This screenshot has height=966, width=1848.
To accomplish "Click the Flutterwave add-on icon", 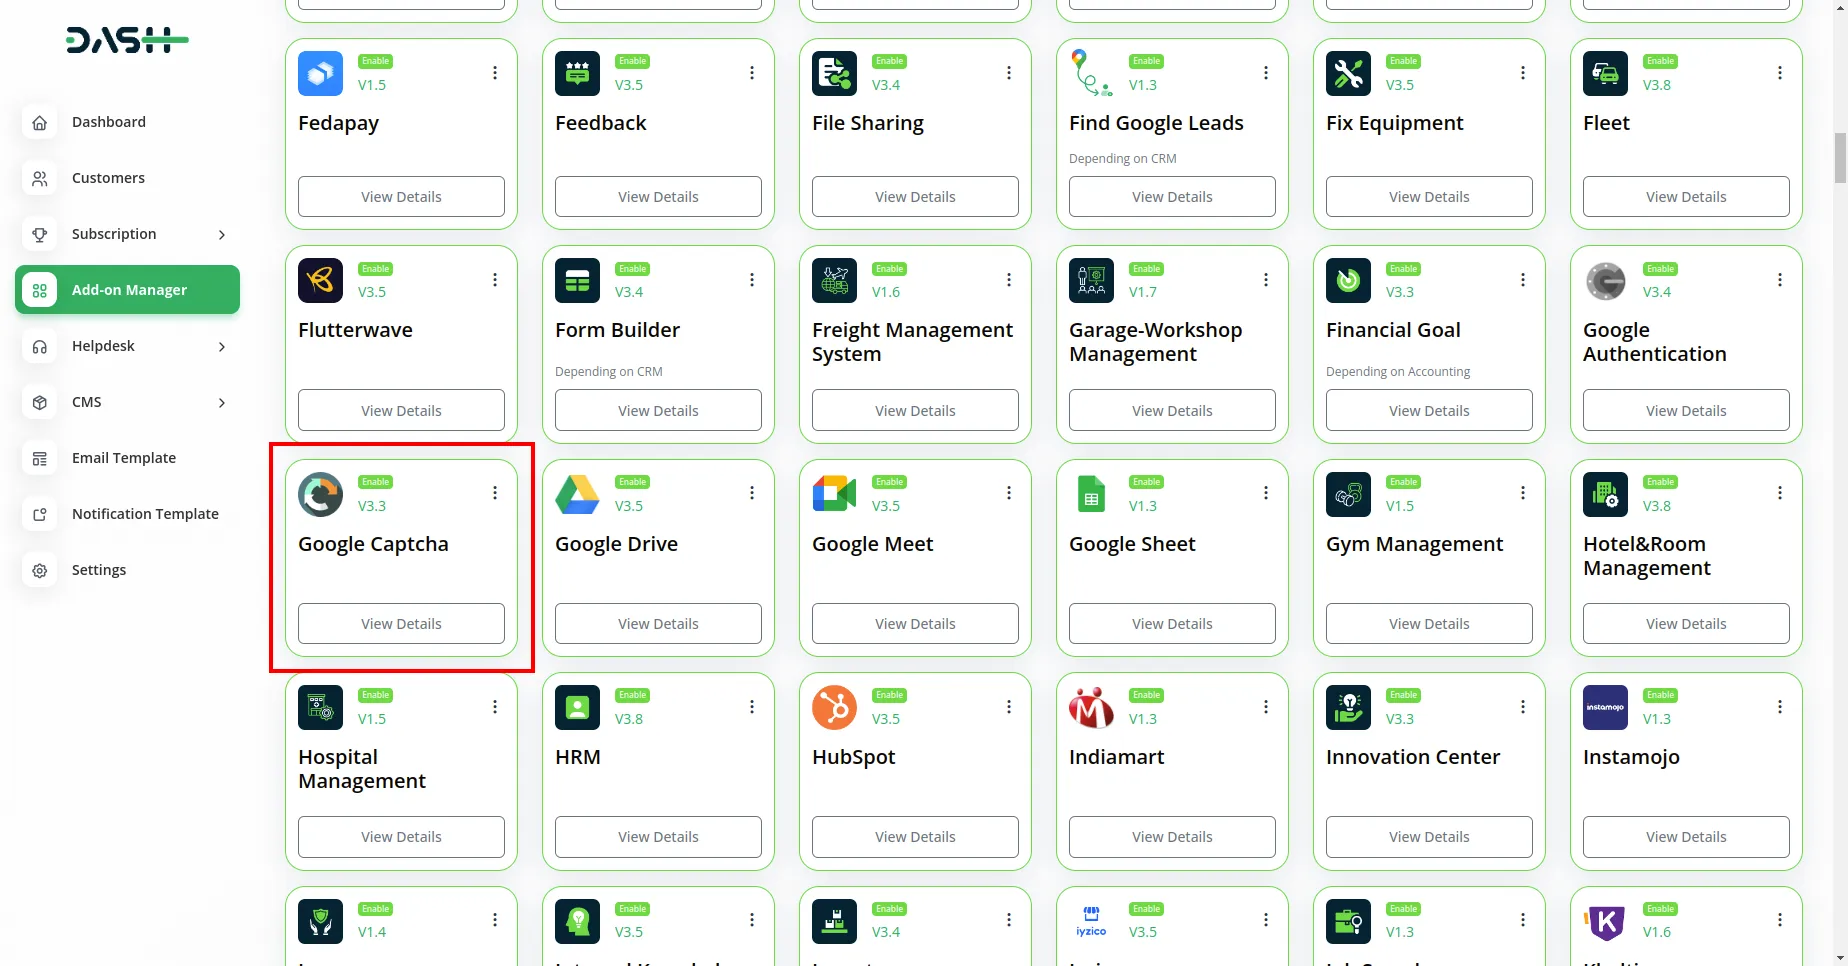I will pos(320,280).
